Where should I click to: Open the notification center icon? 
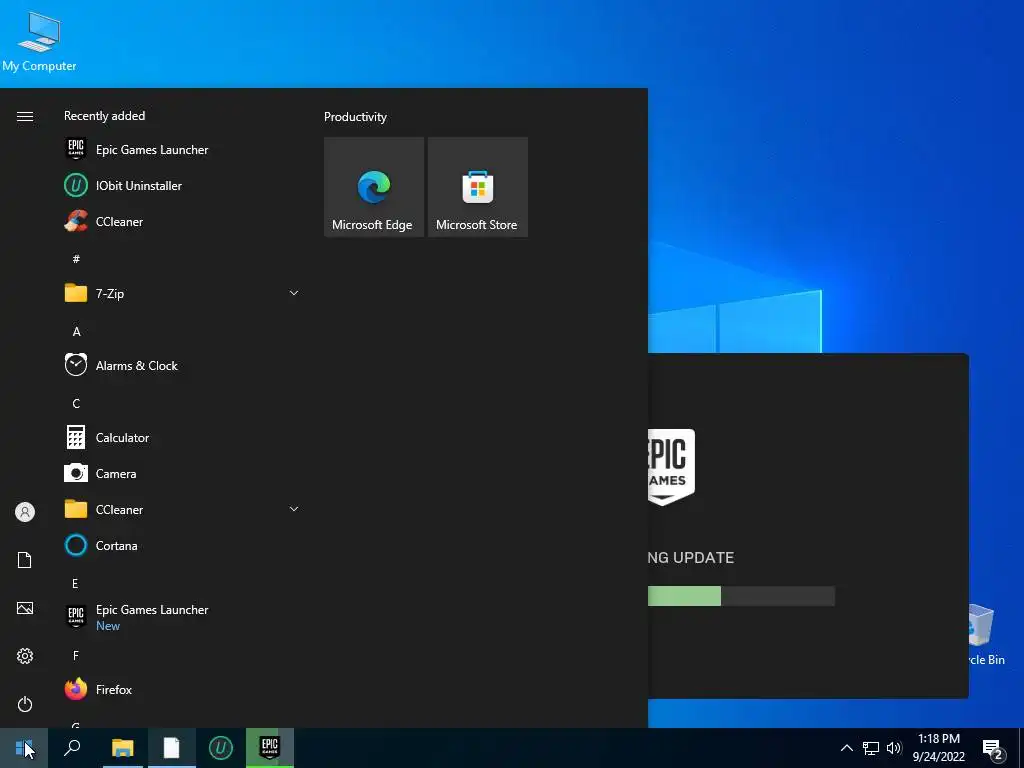tap(993, 748)
